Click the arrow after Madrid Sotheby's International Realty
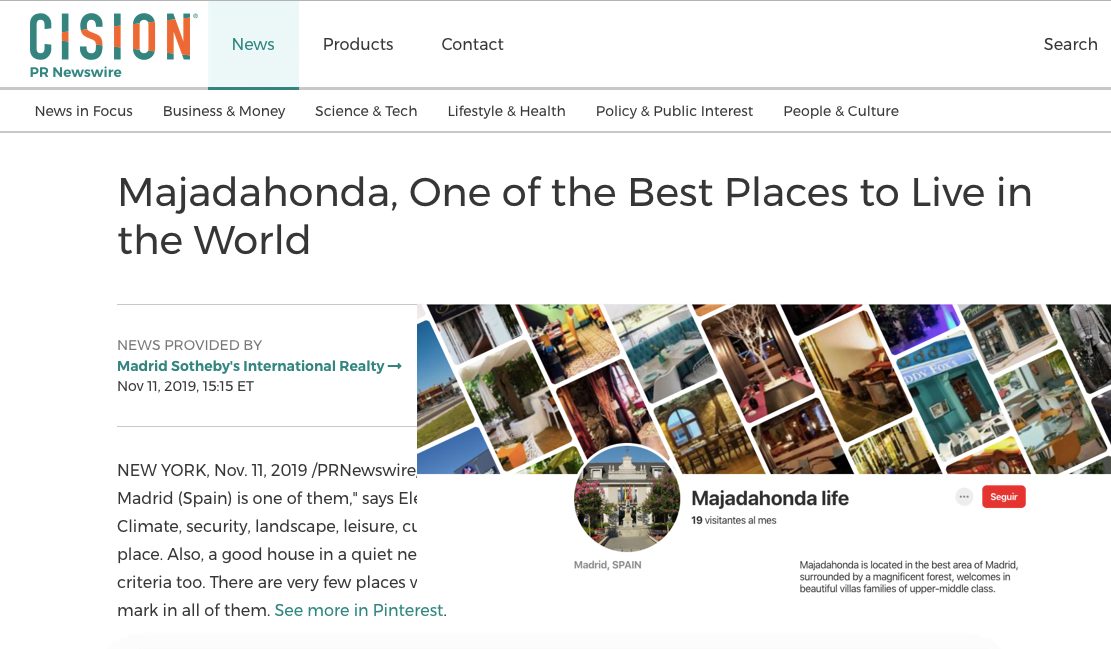 (395, 366)
